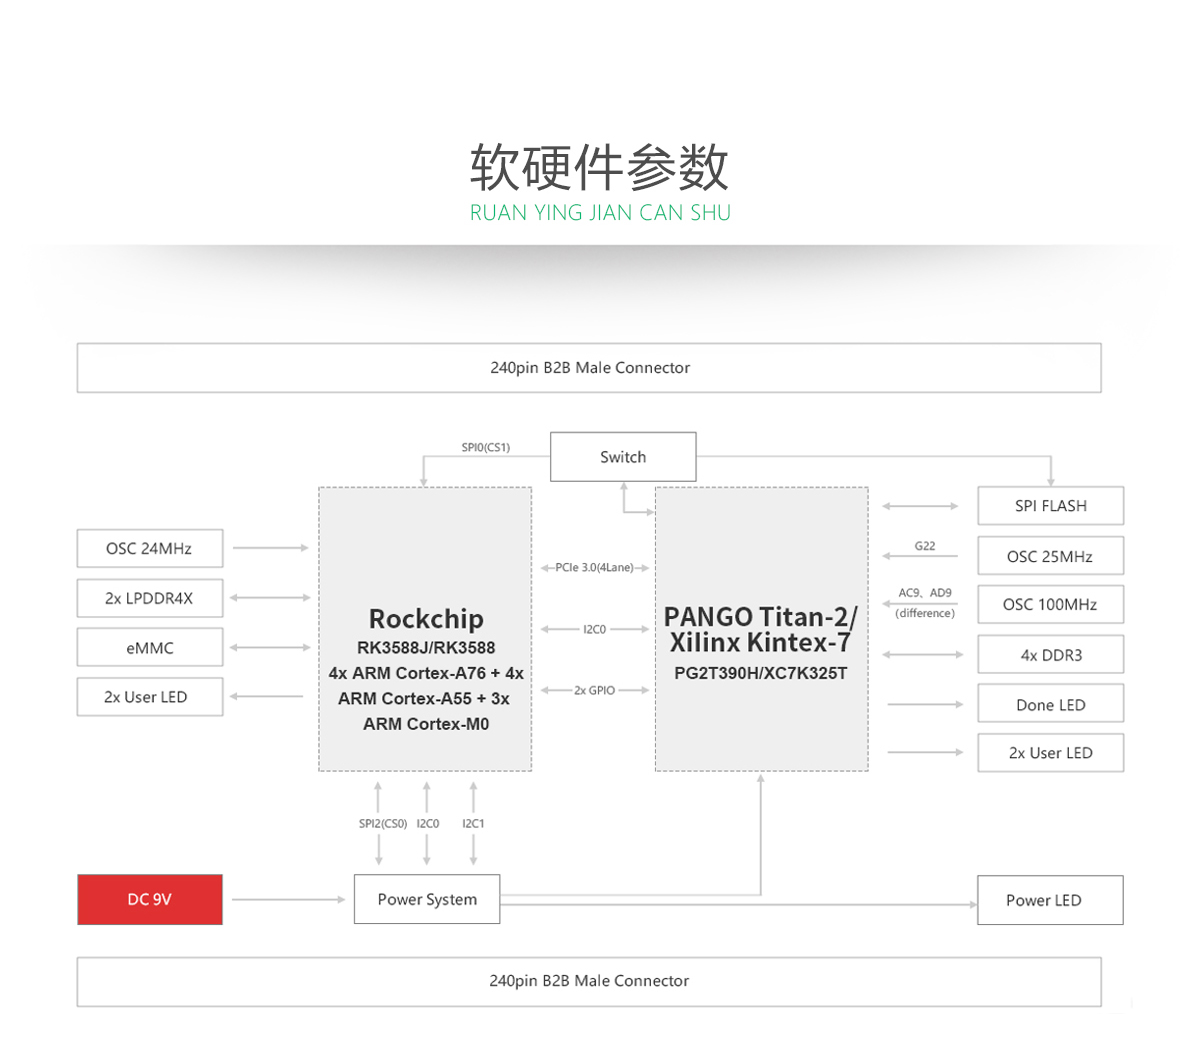Click the PCIe 3.0(4Lane) link label
The image size is (1200, 1041).
click(x=594, y=568)
